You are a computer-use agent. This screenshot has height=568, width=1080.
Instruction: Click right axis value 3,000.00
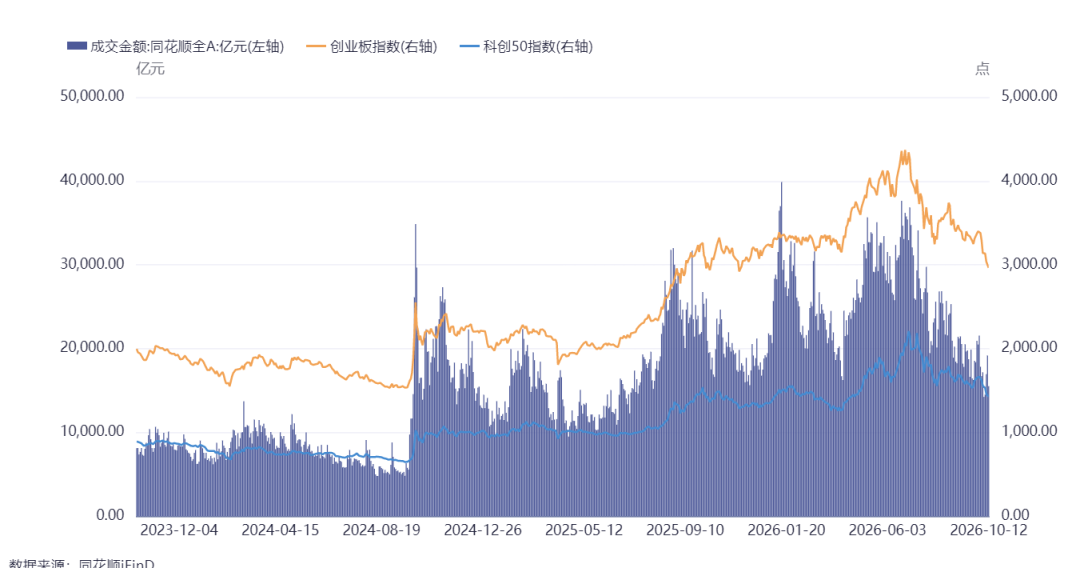1029,264
